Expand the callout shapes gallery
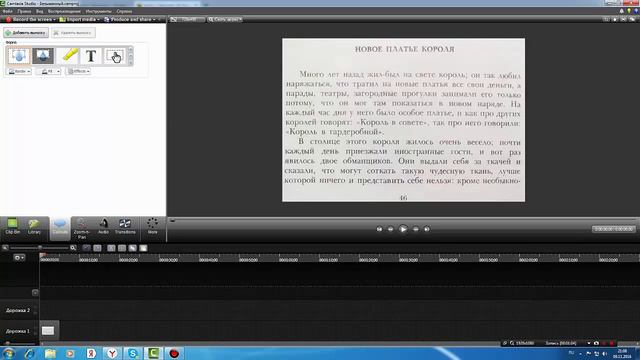 [131, 62]
